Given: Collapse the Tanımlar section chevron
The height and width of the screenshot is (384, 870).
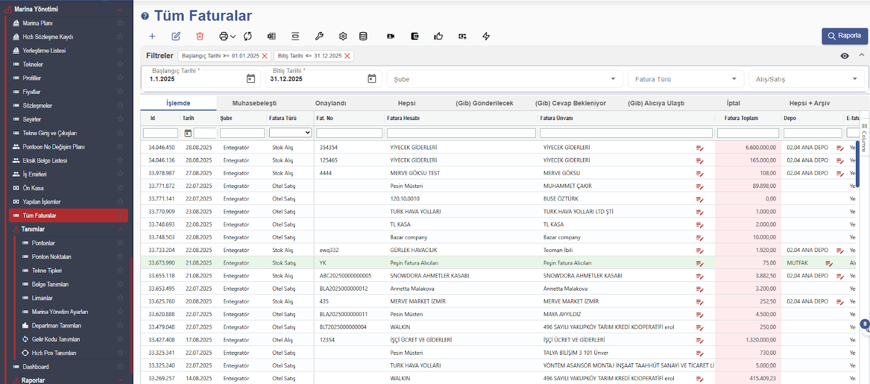Looking at the screenshot, I should pyautogui.click(x=120, y=229).
